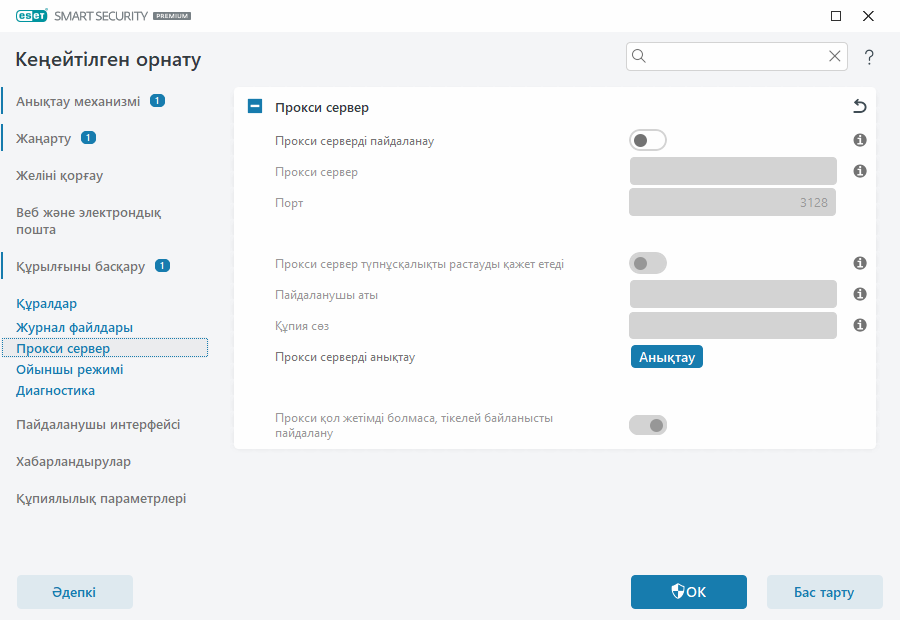Click the info icon next to Пайдаланушы аты

pos(859,294)
